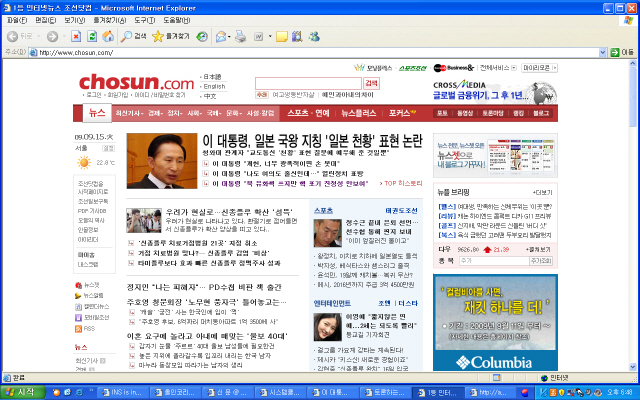
Task: Click the Forward arrow toolbar icon
Action: (52, 37)
